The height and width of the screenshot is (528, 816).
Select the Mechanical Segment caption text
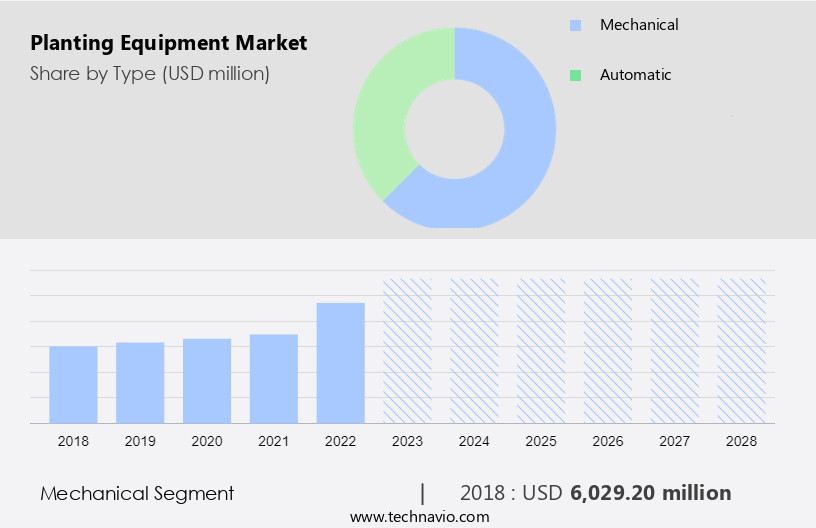137,493
